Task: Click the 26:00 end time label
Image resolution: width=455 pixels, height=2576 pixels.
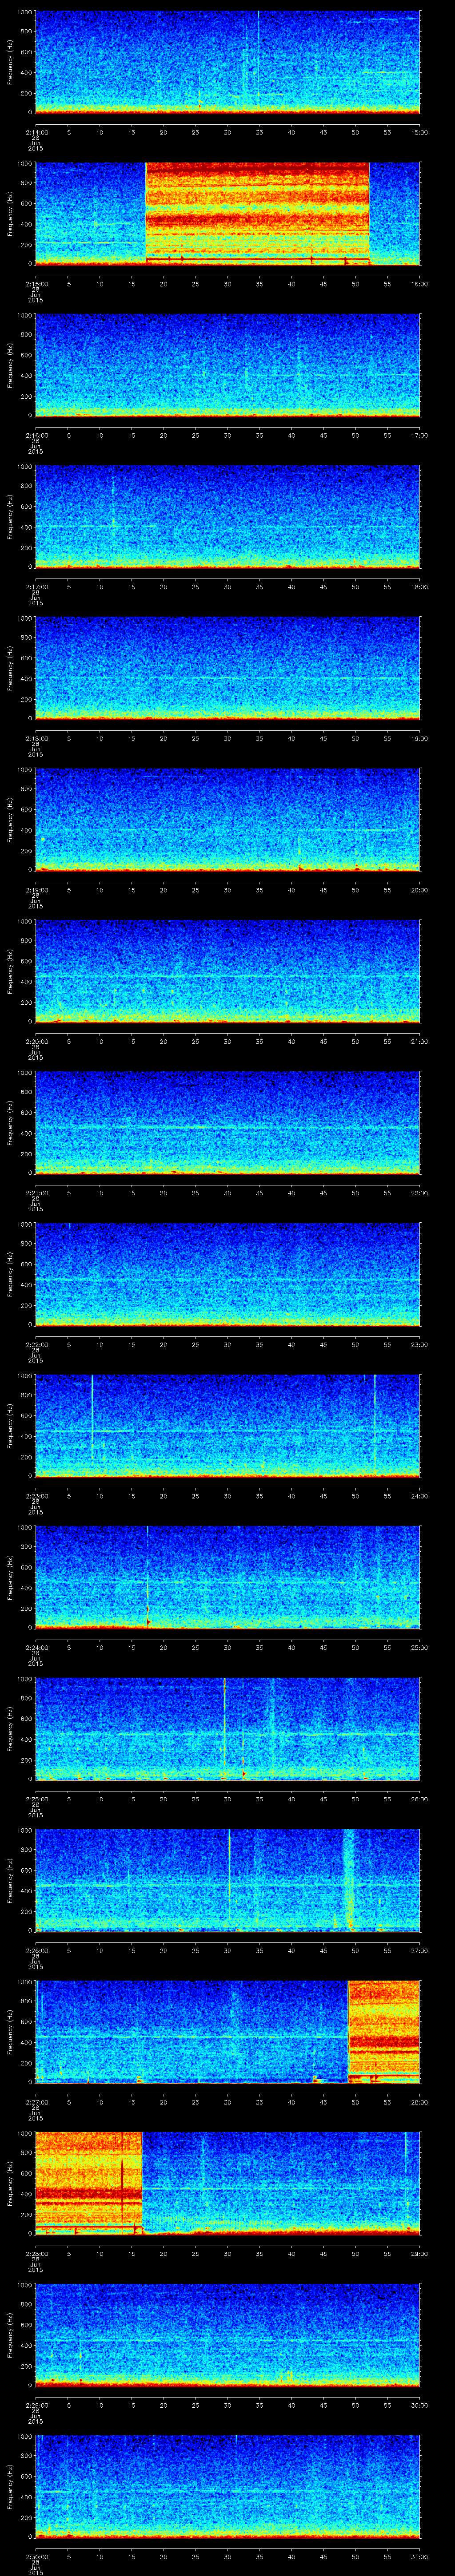Action: click(x=419, y=1798)
